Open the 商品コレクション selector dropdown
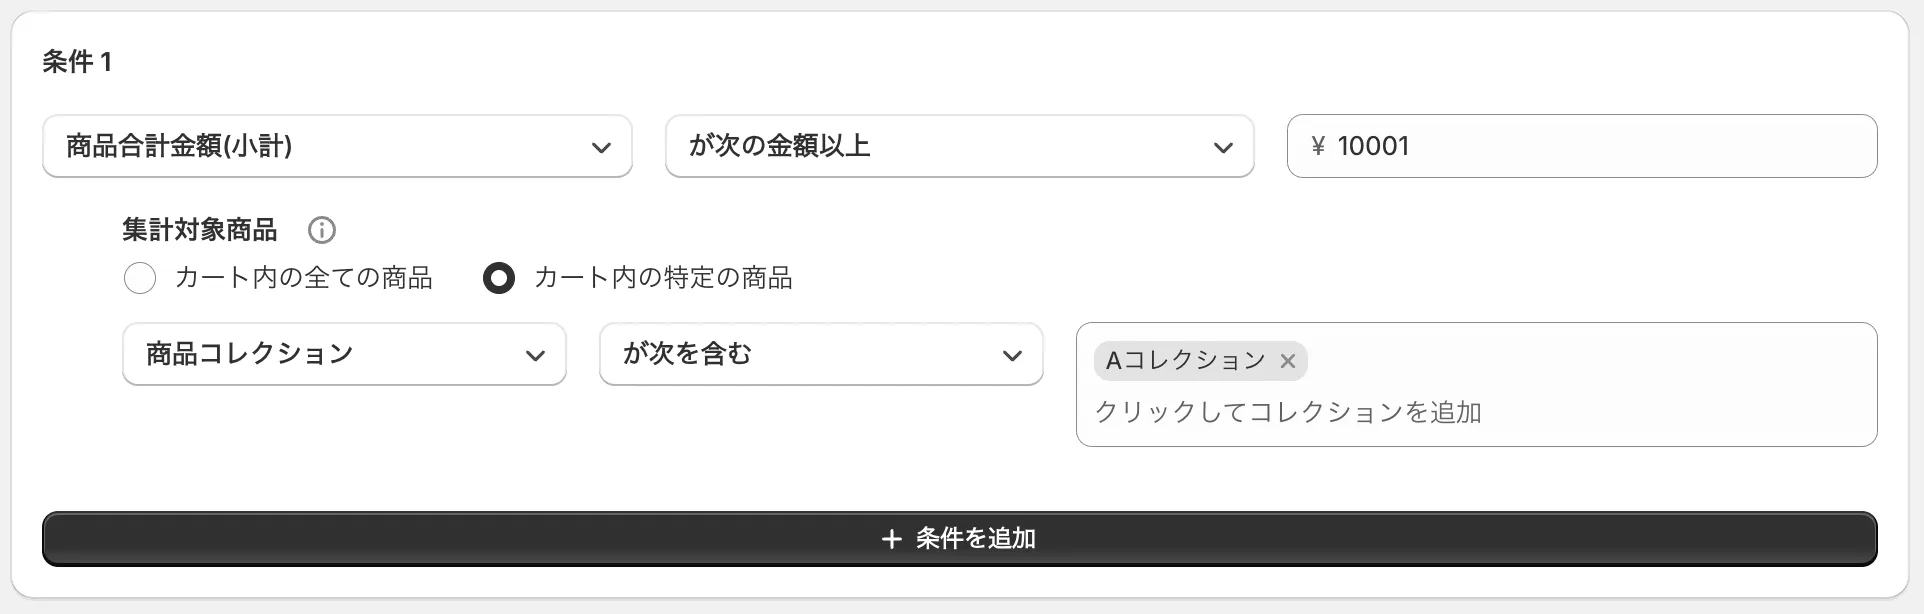Image resolution: width=1924 pixels, height=614 pixels. coord(344,354)
